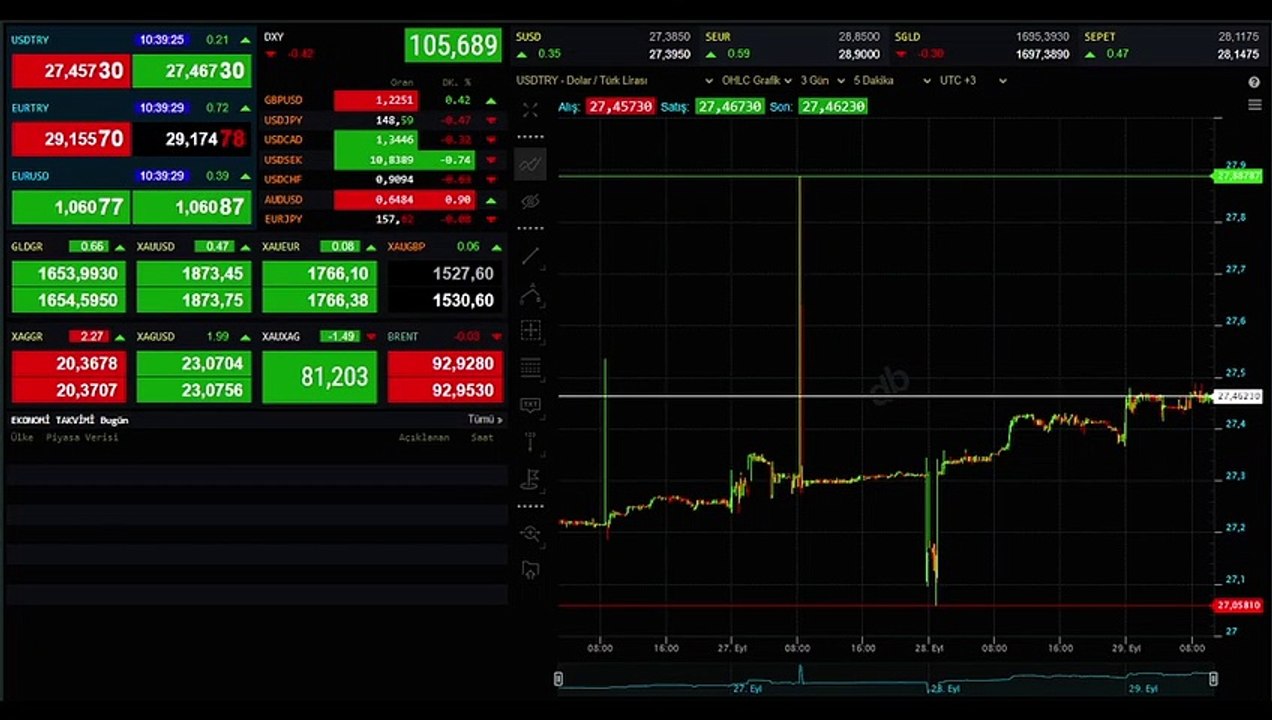1272x720 pixels.
Task: Select the SGLD ticker tab
Action: pos(982,45)
